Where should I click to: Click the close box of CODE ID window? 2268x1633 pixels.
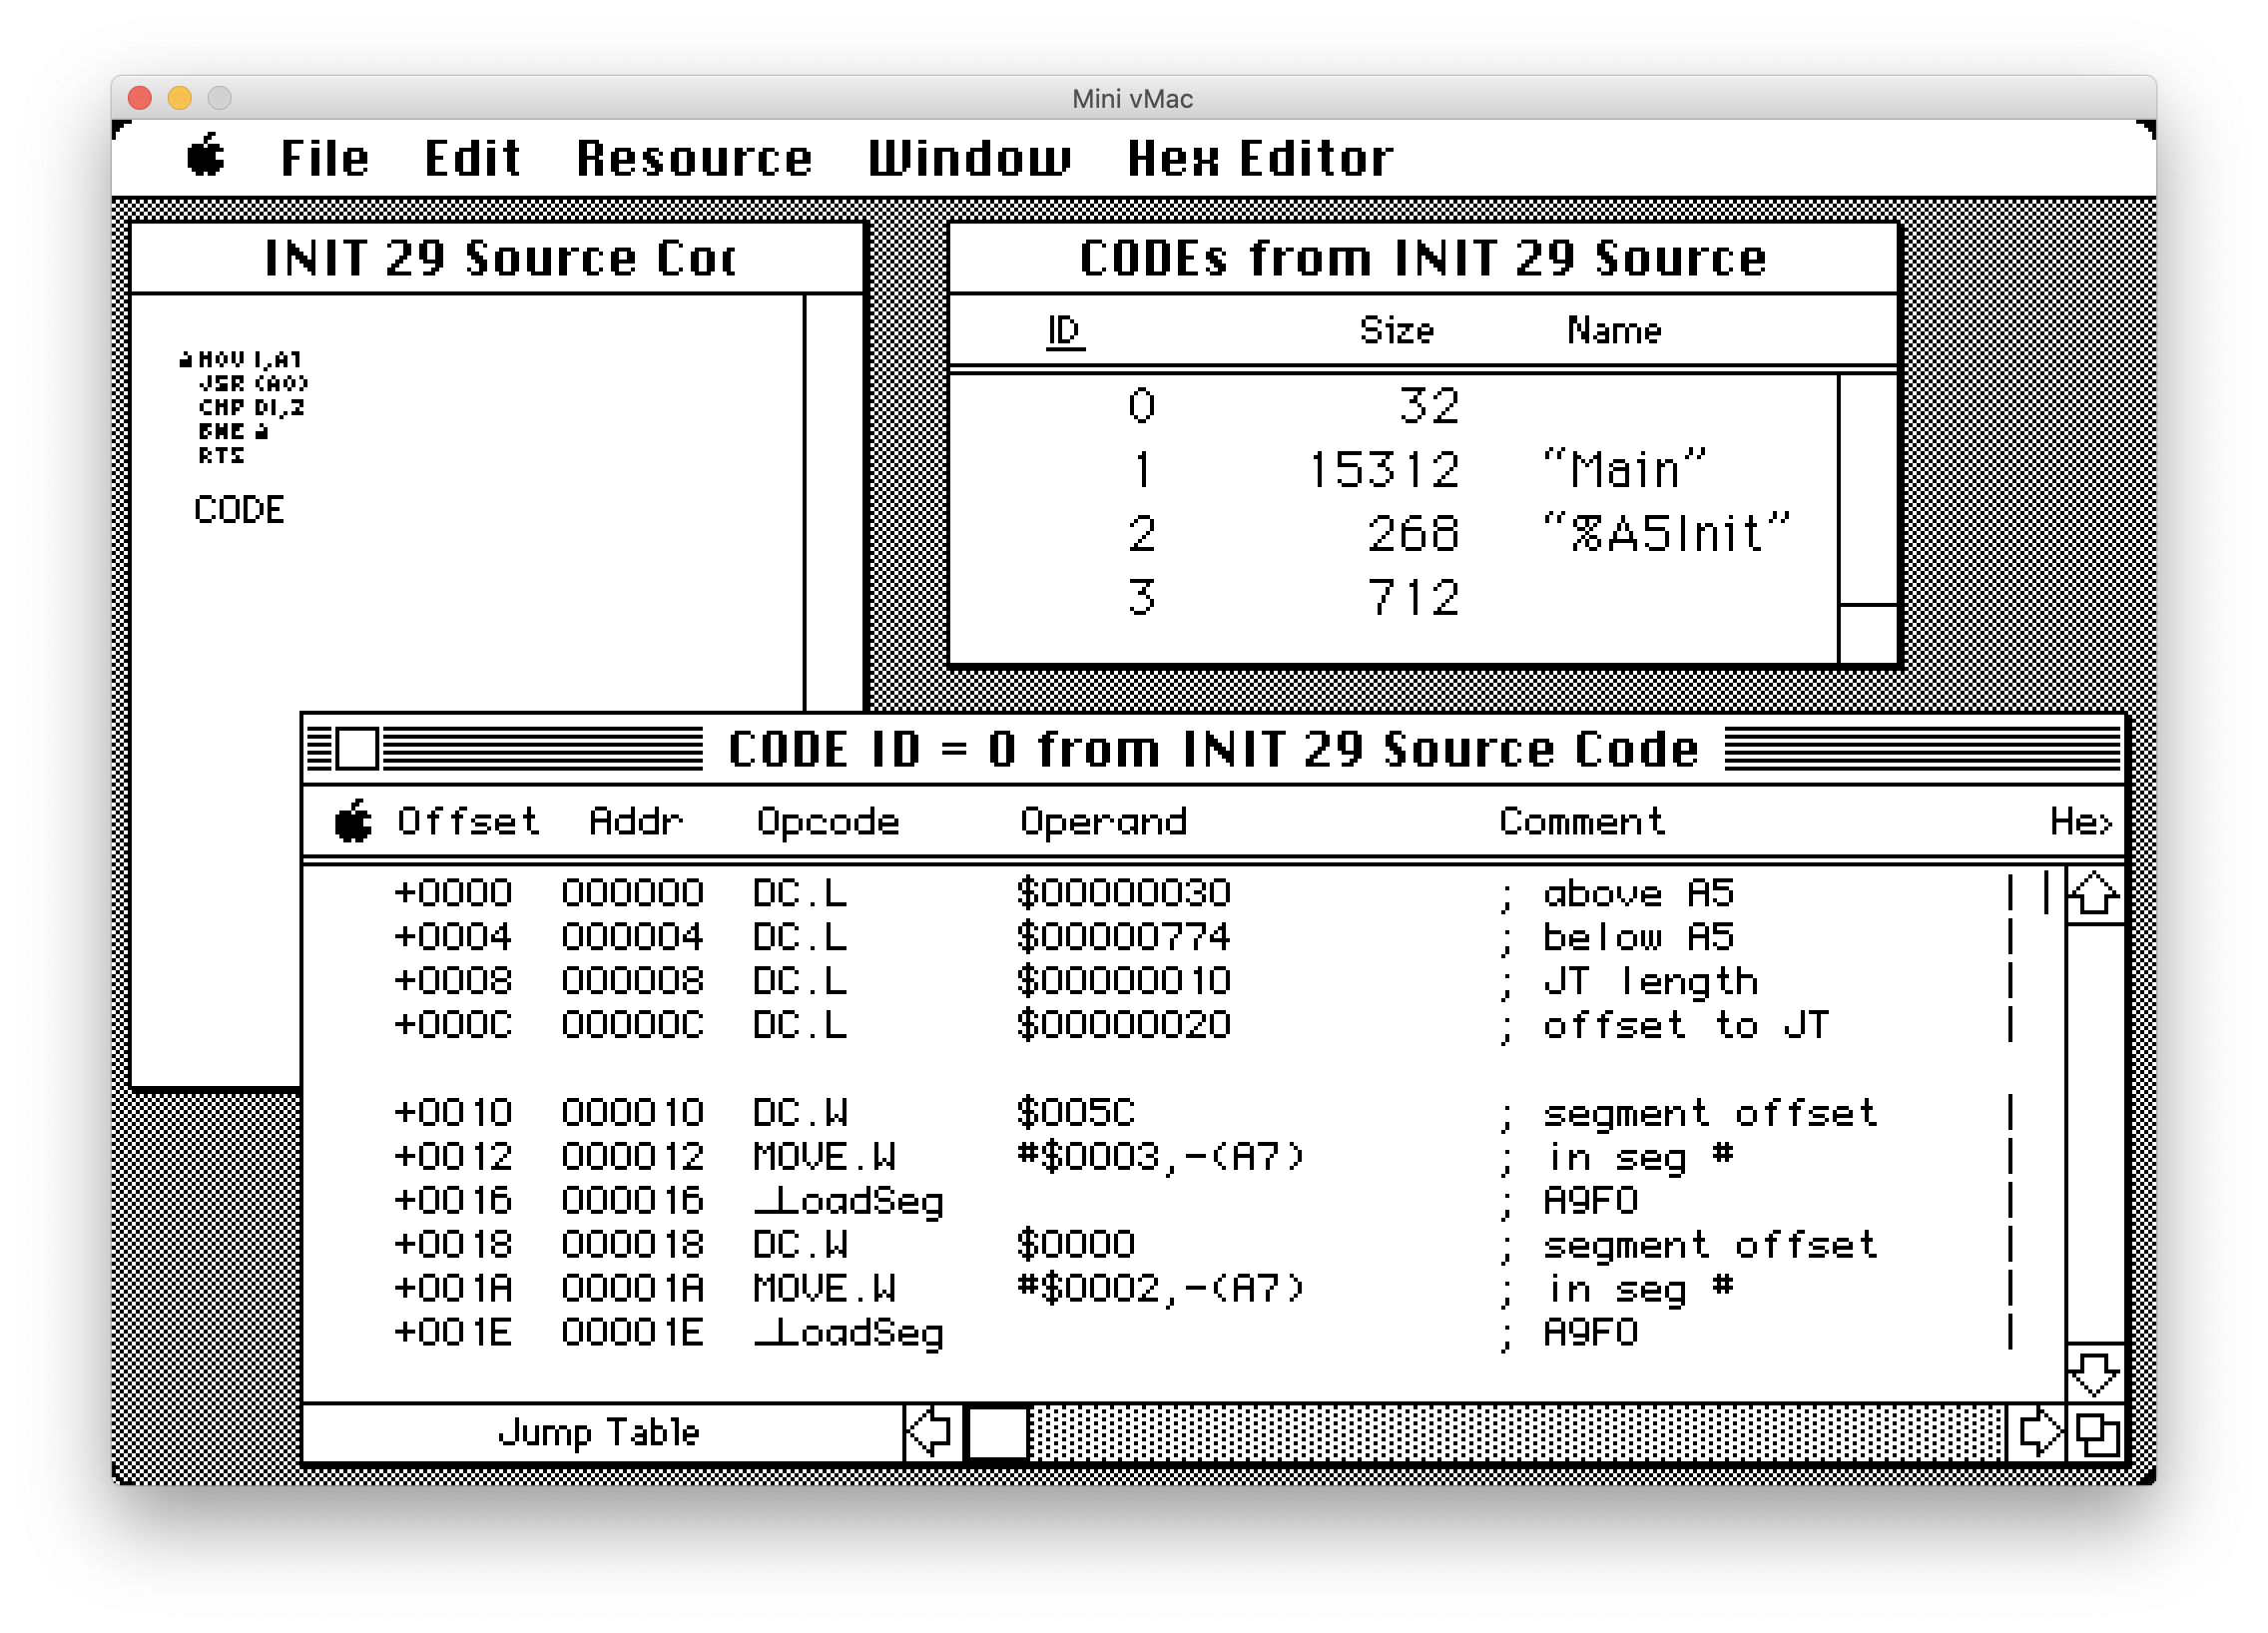(x=357, y=748)
